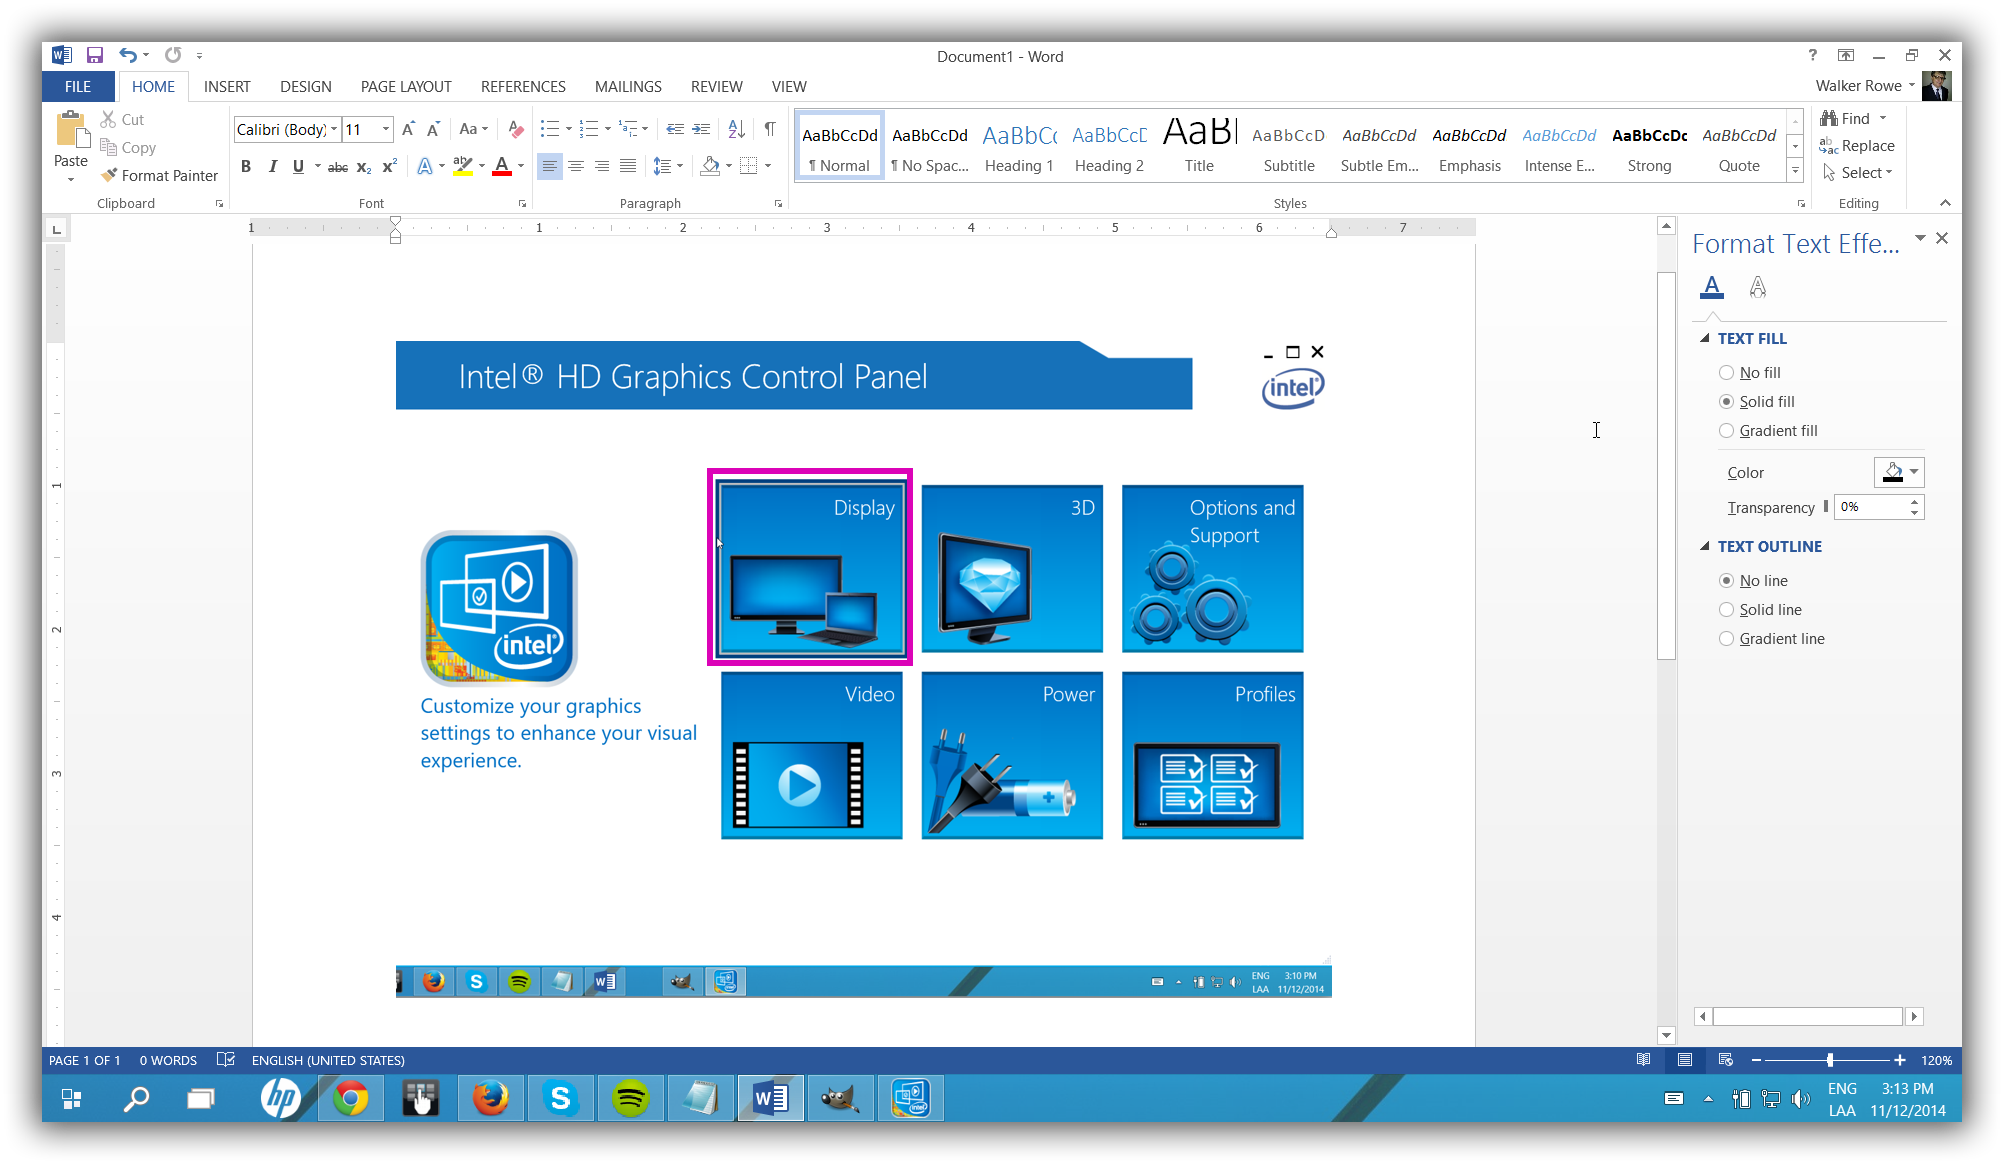Image resolution: width=2004 pixels, height=1164 pixels.
Task: Switch to INSERT ribbon tab
Action: (x=227, y=87)
